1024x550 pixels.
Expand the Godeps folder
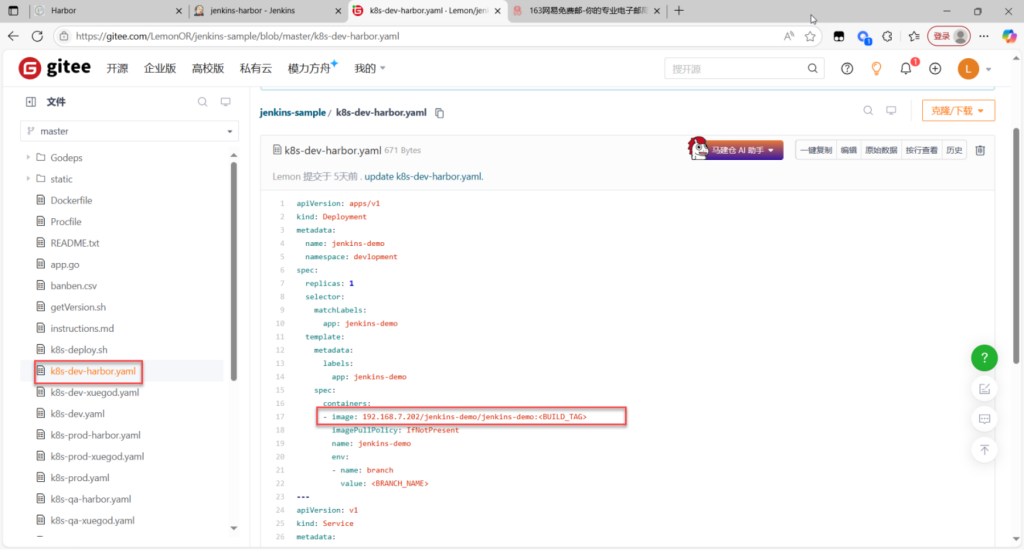tap(28, 158)
